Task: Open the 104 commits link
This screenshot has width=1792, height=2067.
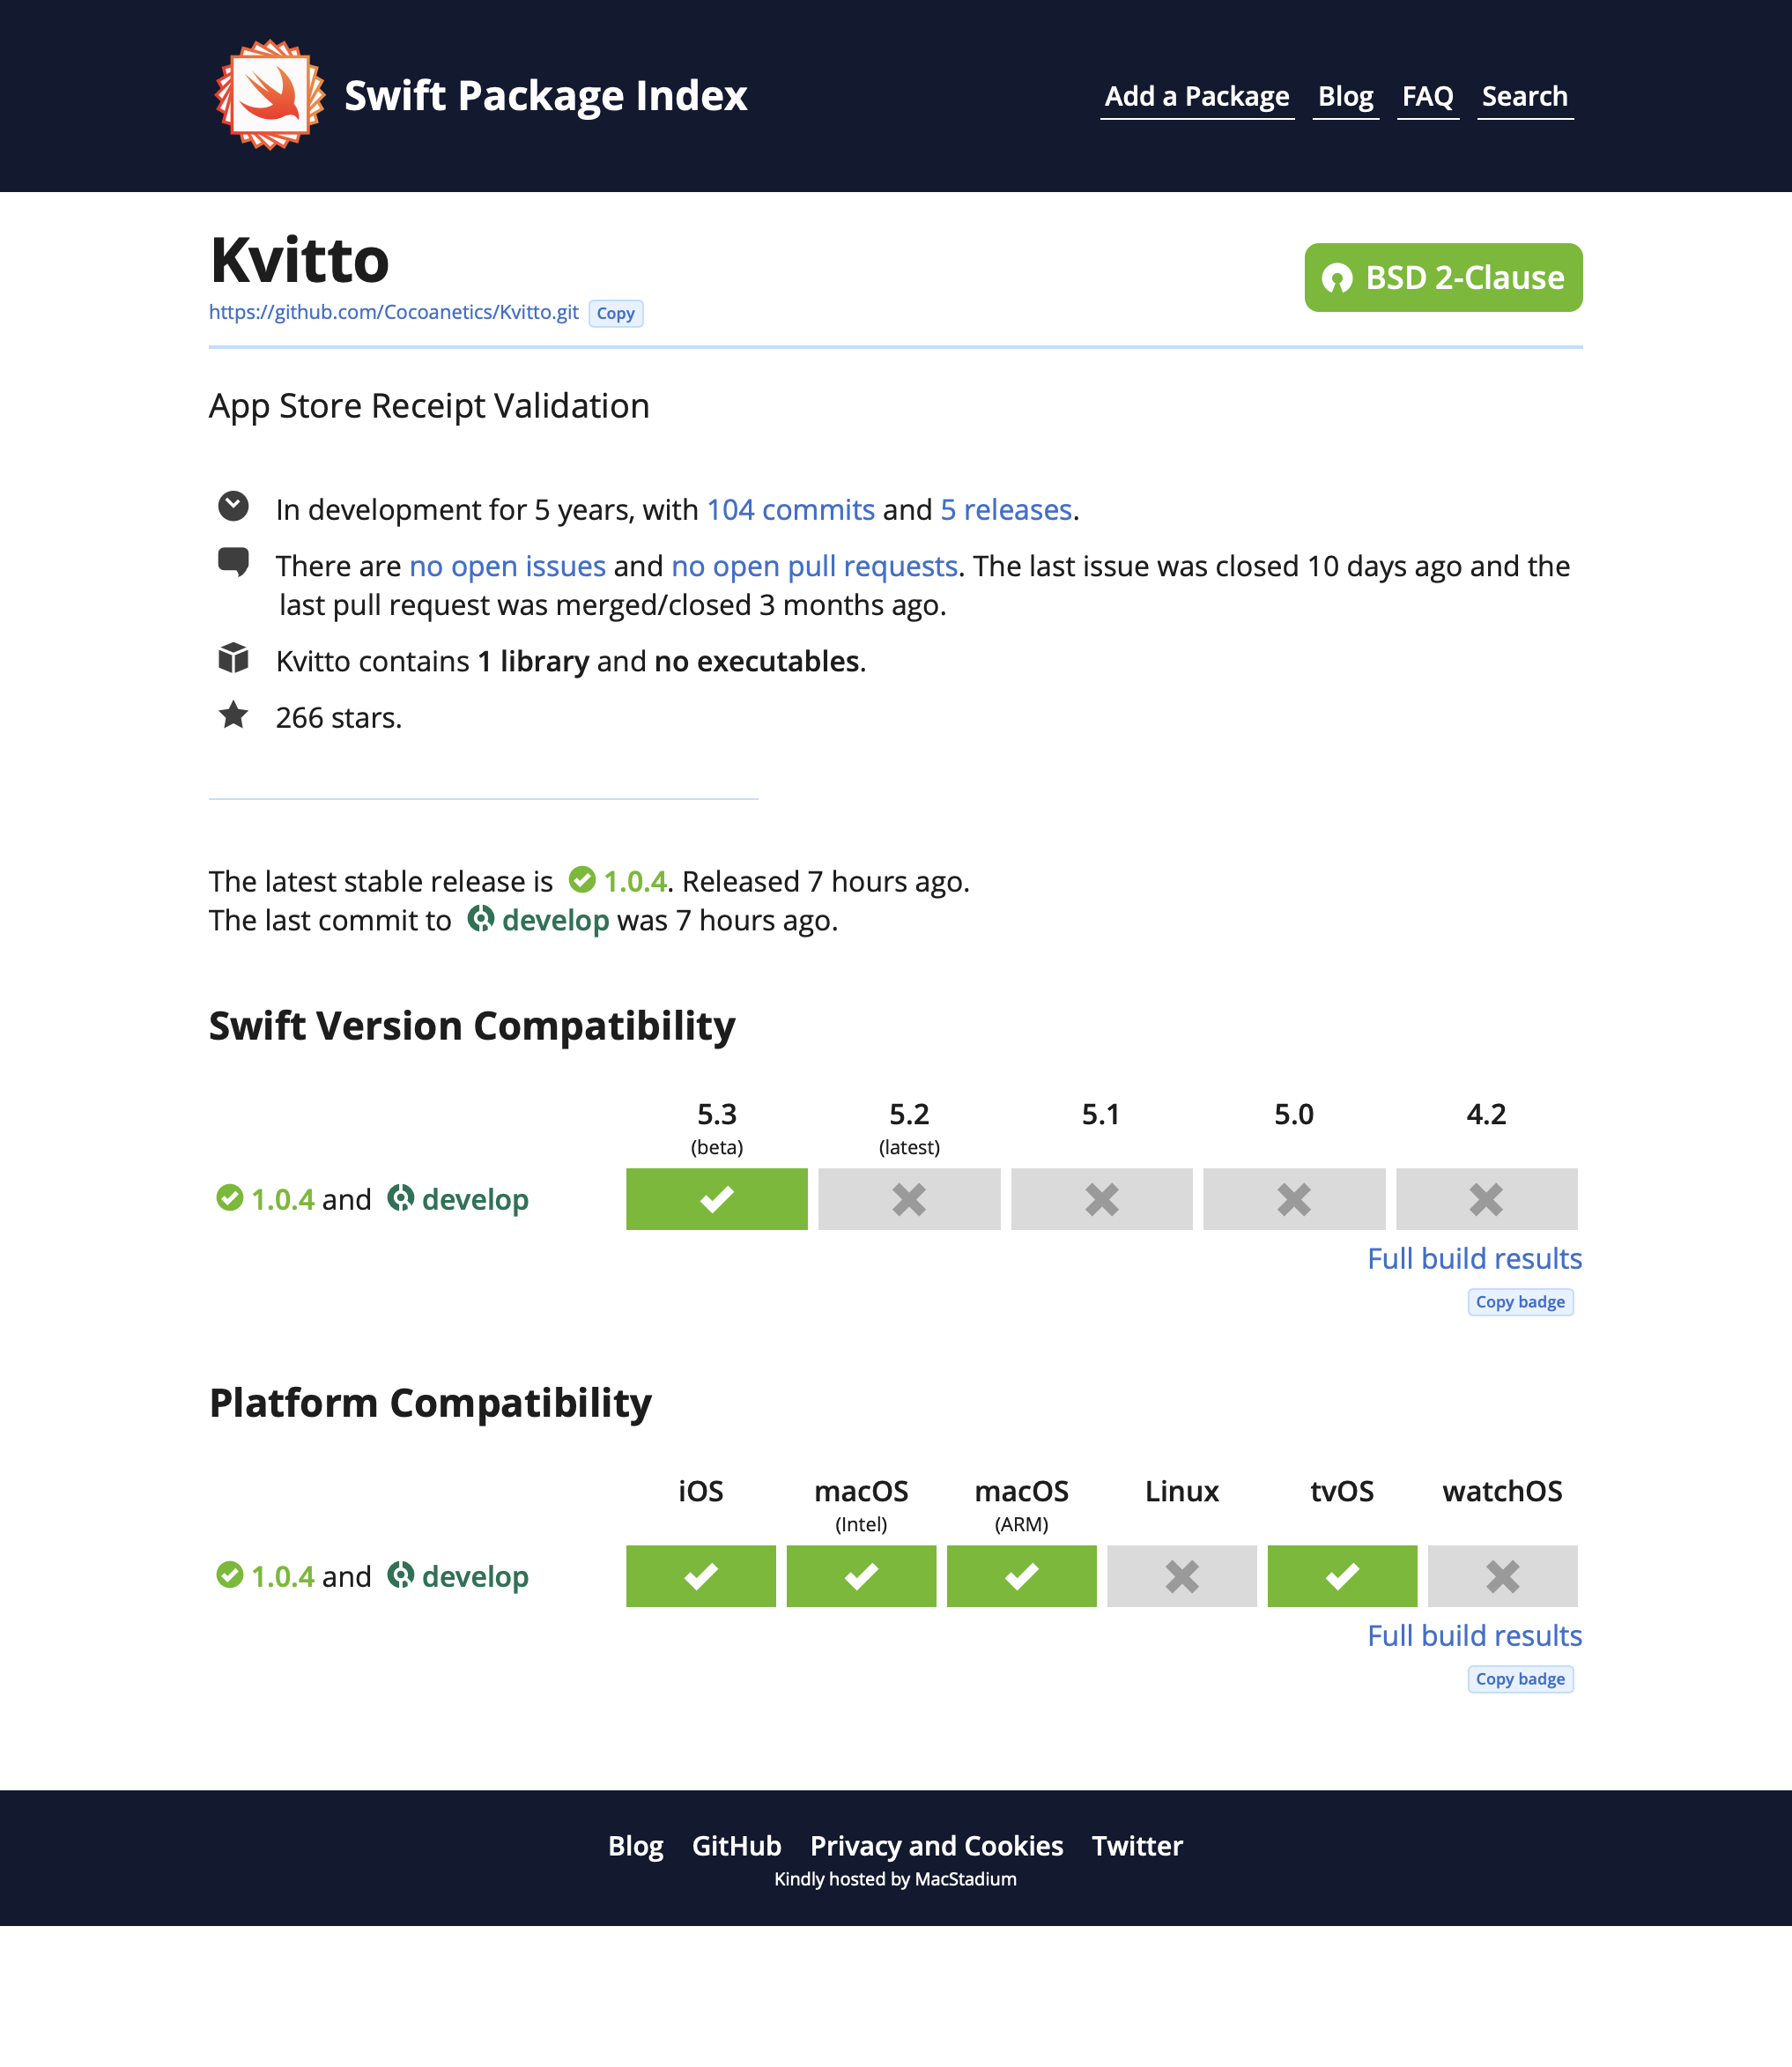Action: click(x=791, y=510)
